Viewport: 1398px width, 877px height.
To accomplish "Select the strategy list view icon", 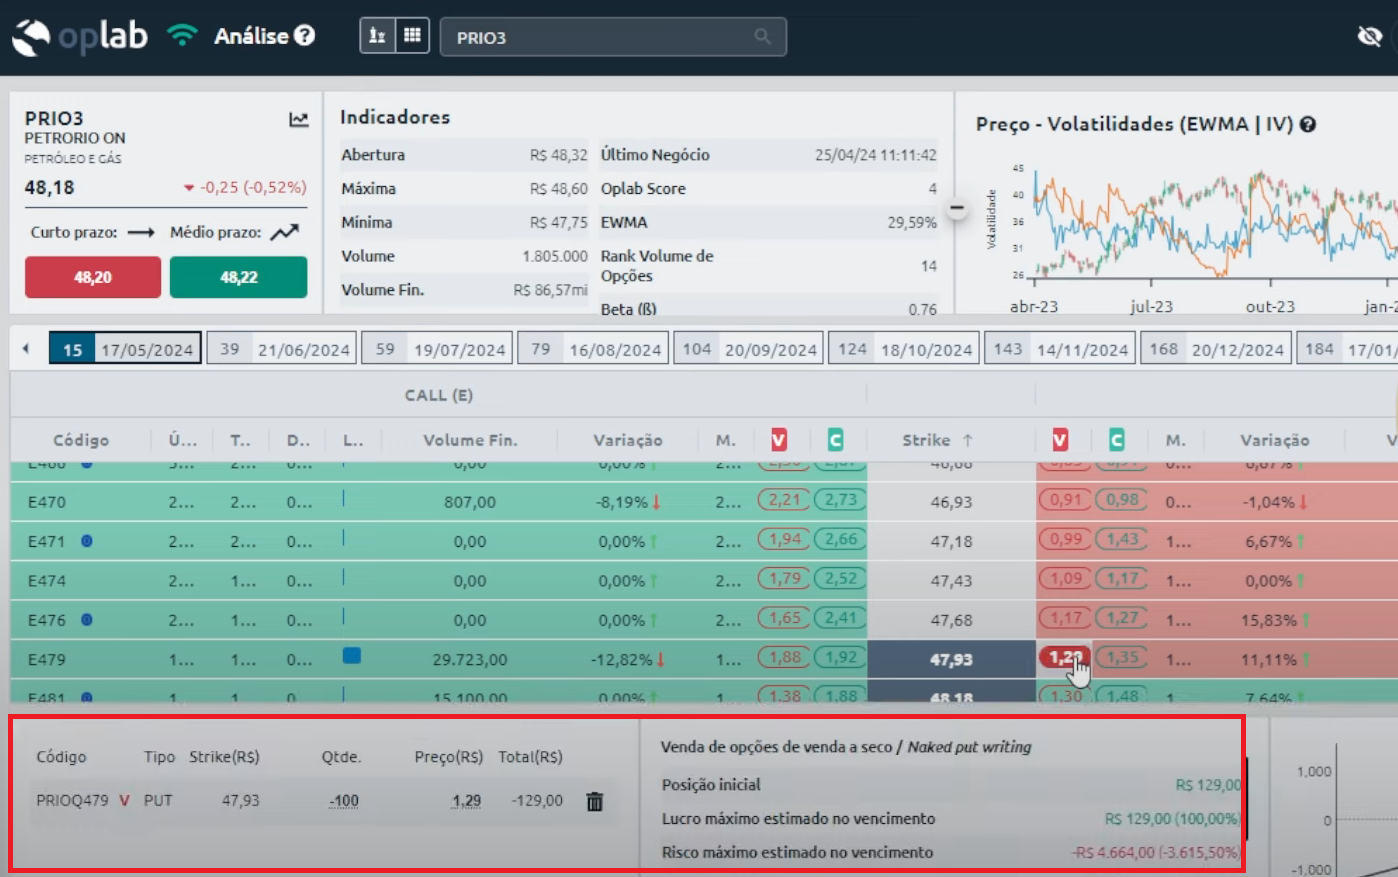I will (377, 36).
